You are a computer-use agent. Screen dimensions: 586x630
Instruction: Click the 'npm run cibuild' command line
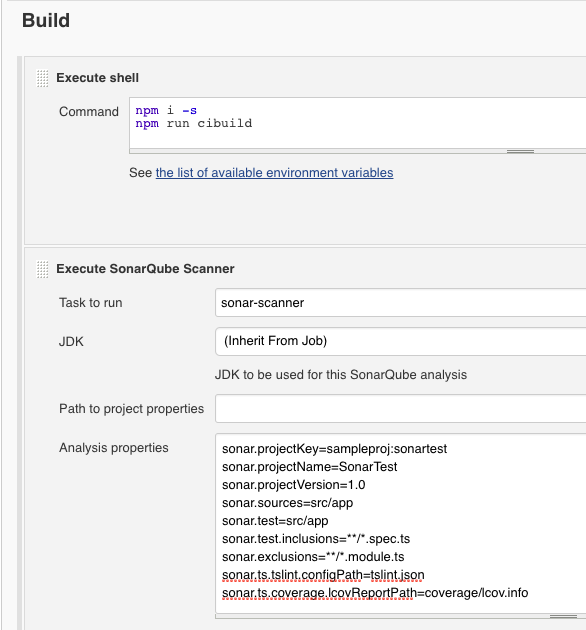[194, 123]
